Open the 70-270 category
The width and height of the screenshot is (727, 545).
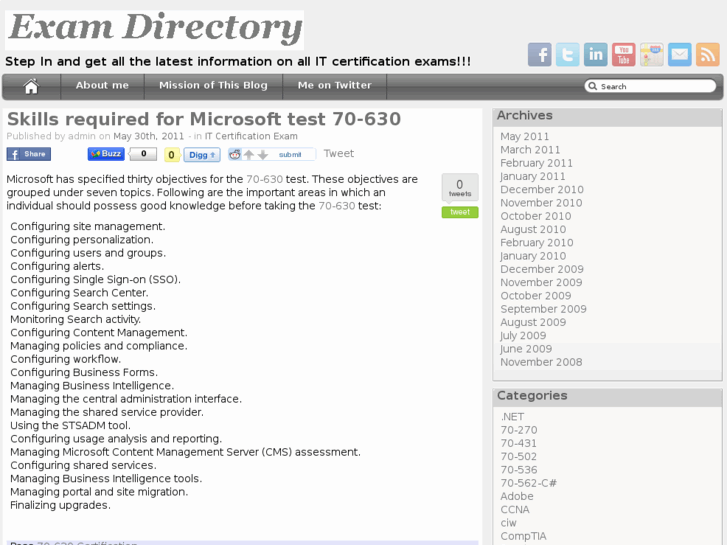[x=519, y=430]
